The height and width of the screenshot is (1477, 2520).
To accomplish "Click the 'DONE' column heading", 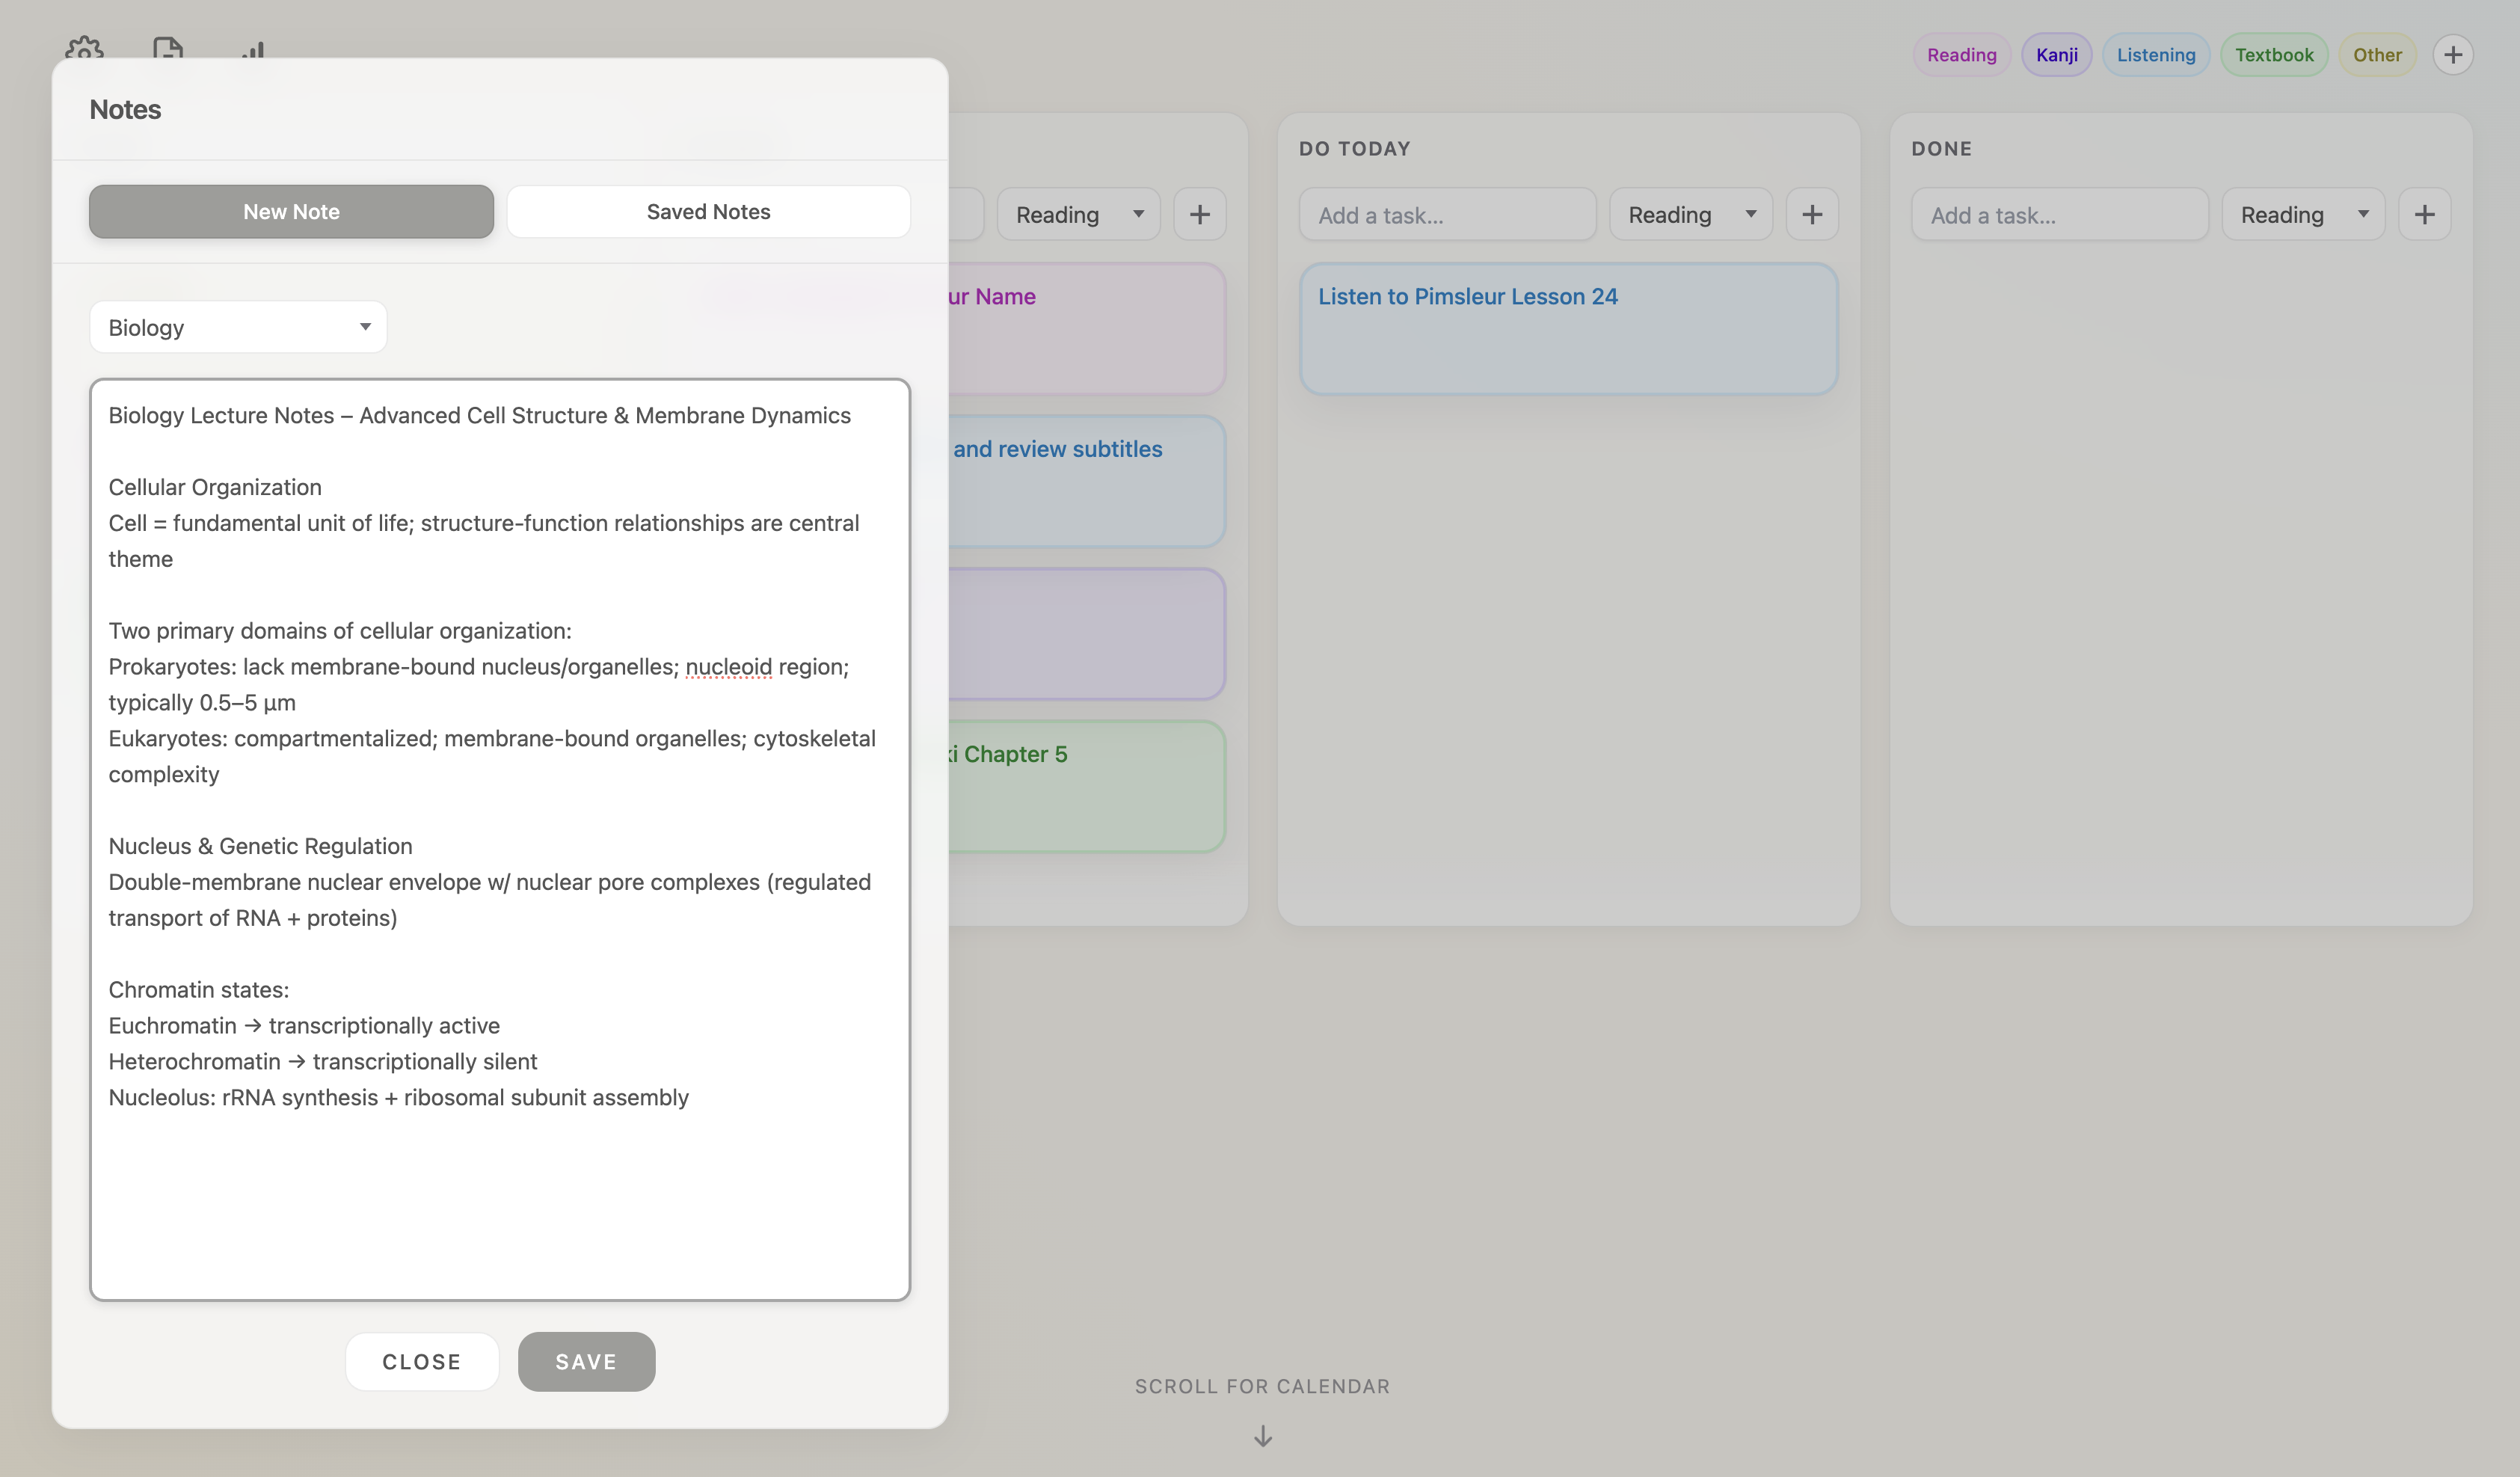I will [x=1942, y=149].
